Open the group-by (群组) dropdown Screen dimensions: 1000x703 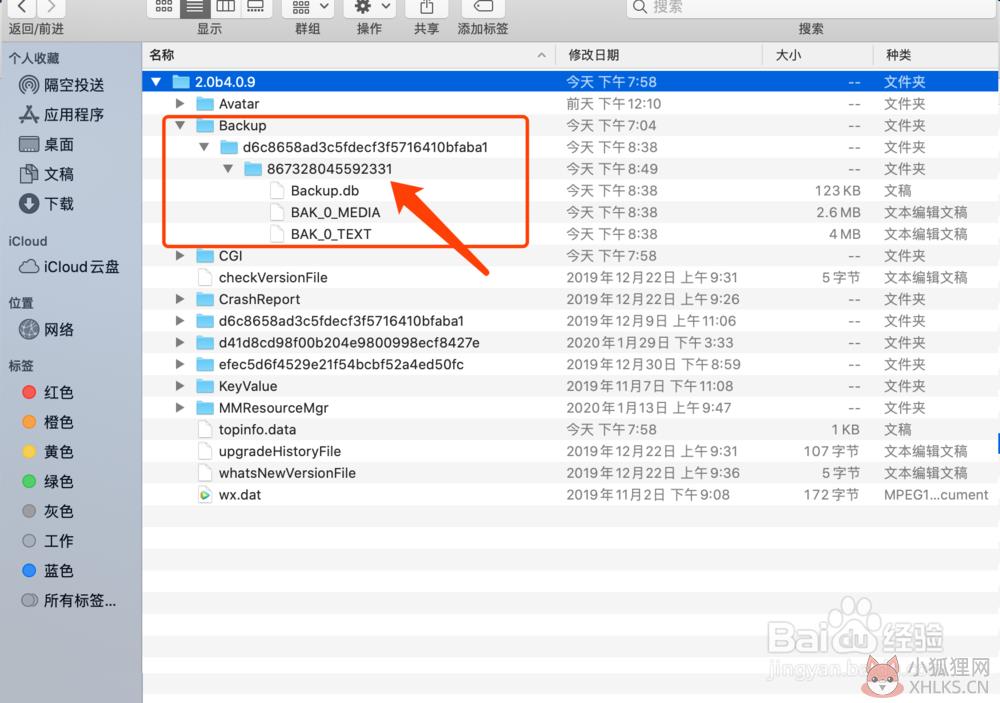click(x=309, y=7)
